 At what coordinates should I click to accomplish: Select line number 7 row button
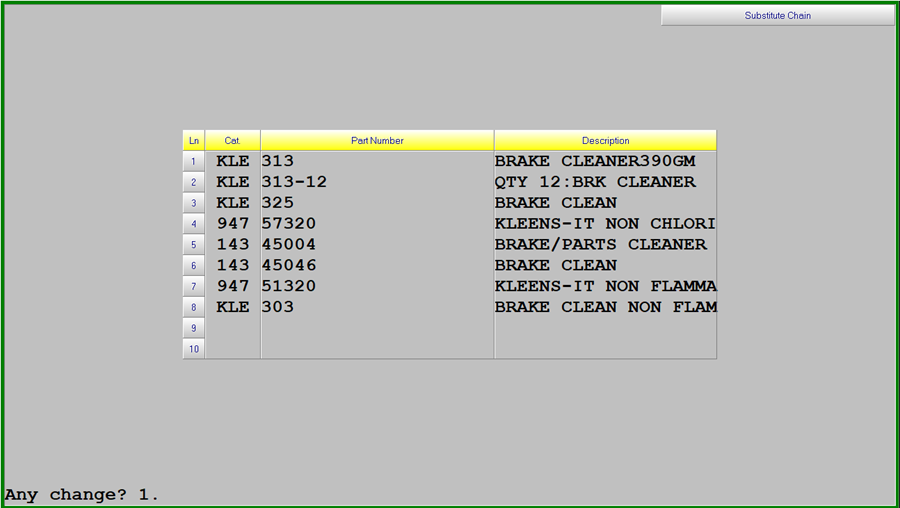click(193, 286)
